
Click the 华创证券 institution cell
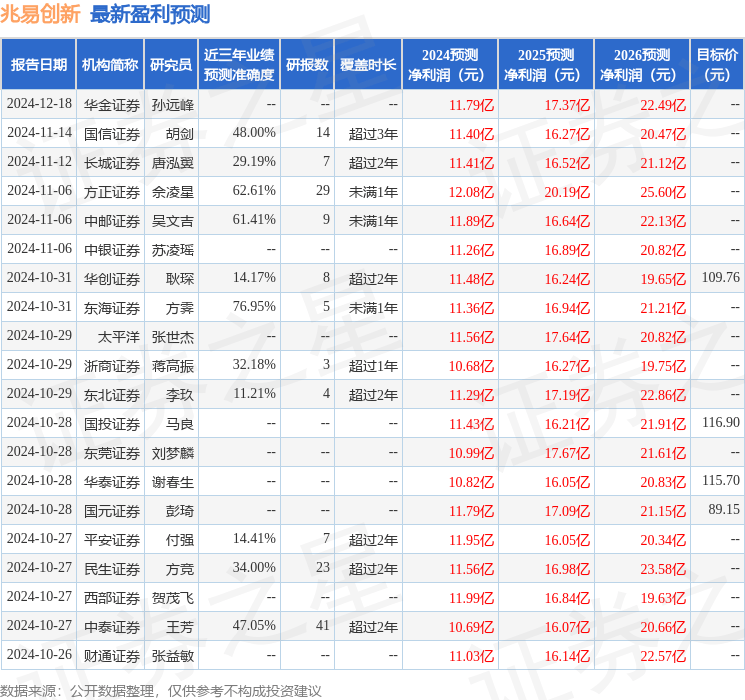pyautogui.click(x=112, y=279)
